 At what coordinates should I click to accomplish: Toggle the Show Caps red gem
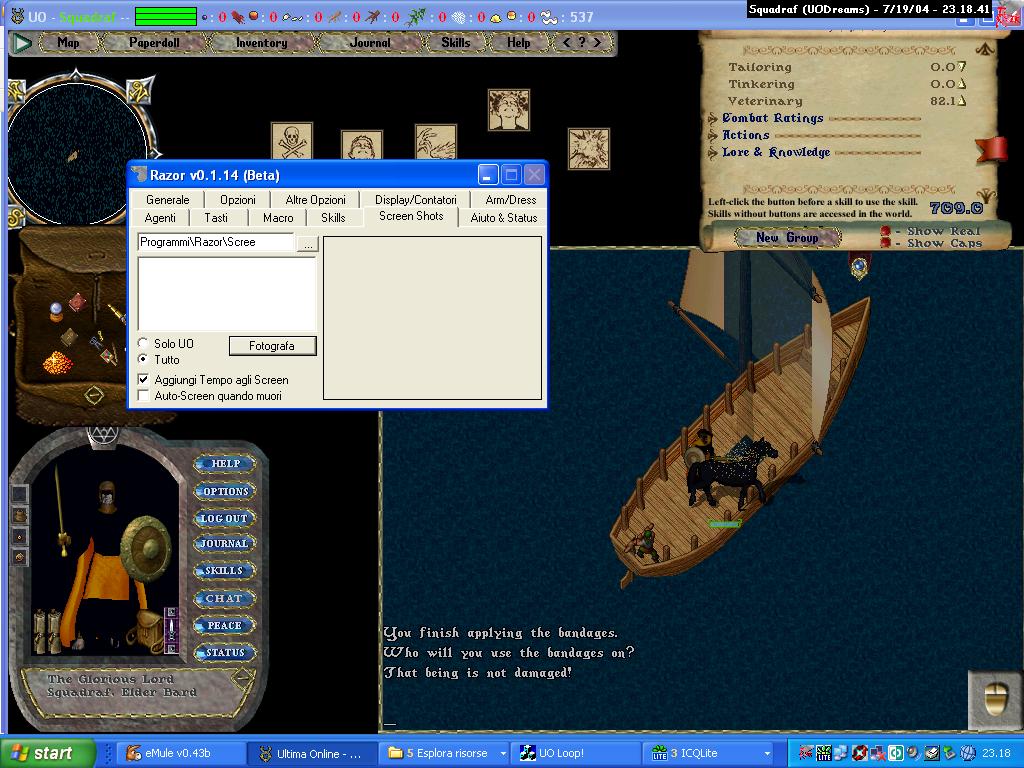tap(886, 243)
